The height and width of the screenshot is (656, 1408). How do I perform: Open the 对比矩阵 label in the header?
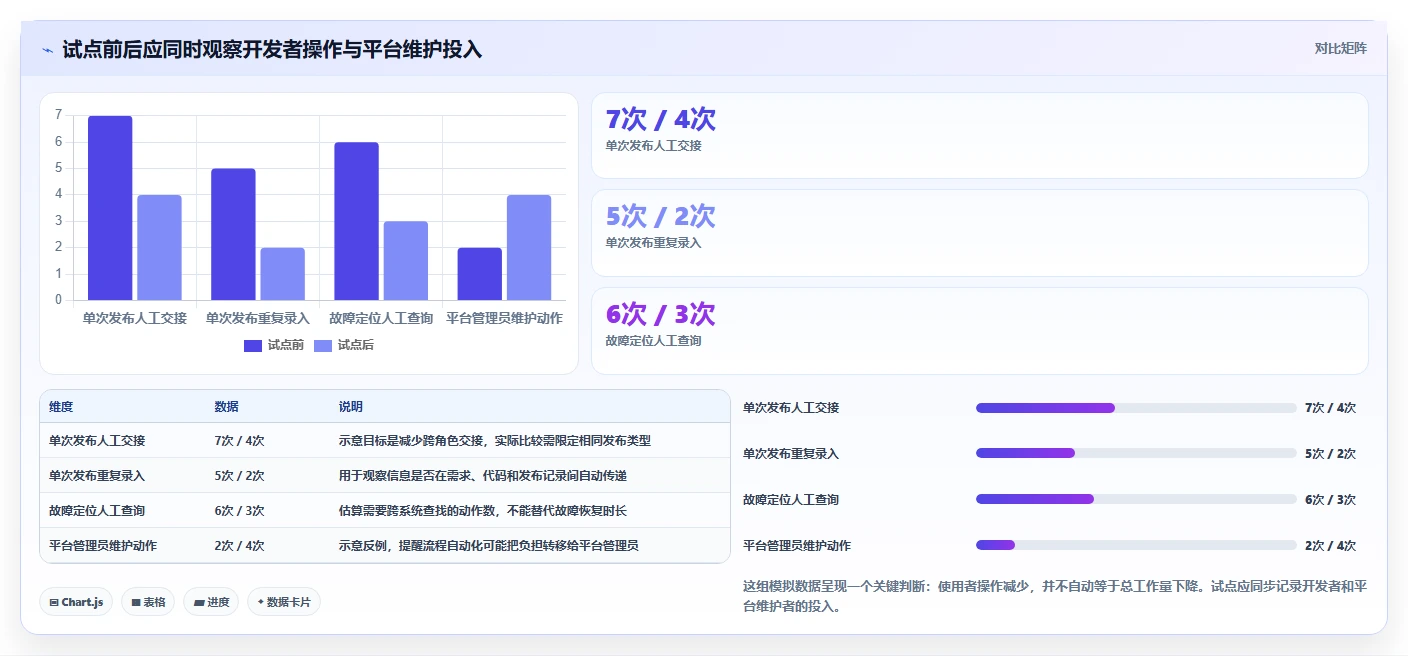click(x=1340, y=48)
